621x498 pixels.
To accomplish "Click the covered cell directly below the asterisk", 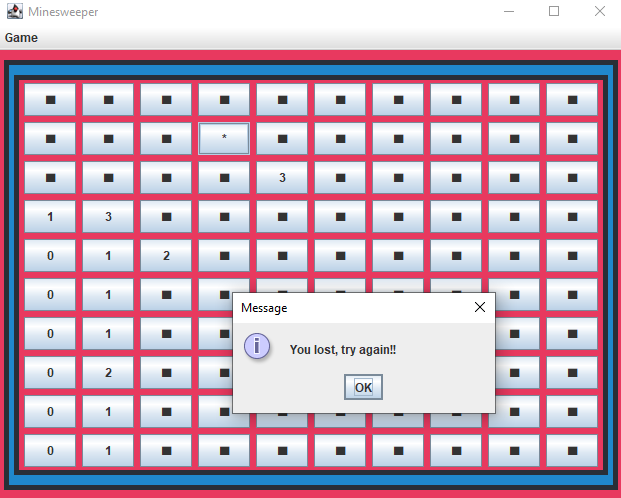I will (x=224, y=177).
